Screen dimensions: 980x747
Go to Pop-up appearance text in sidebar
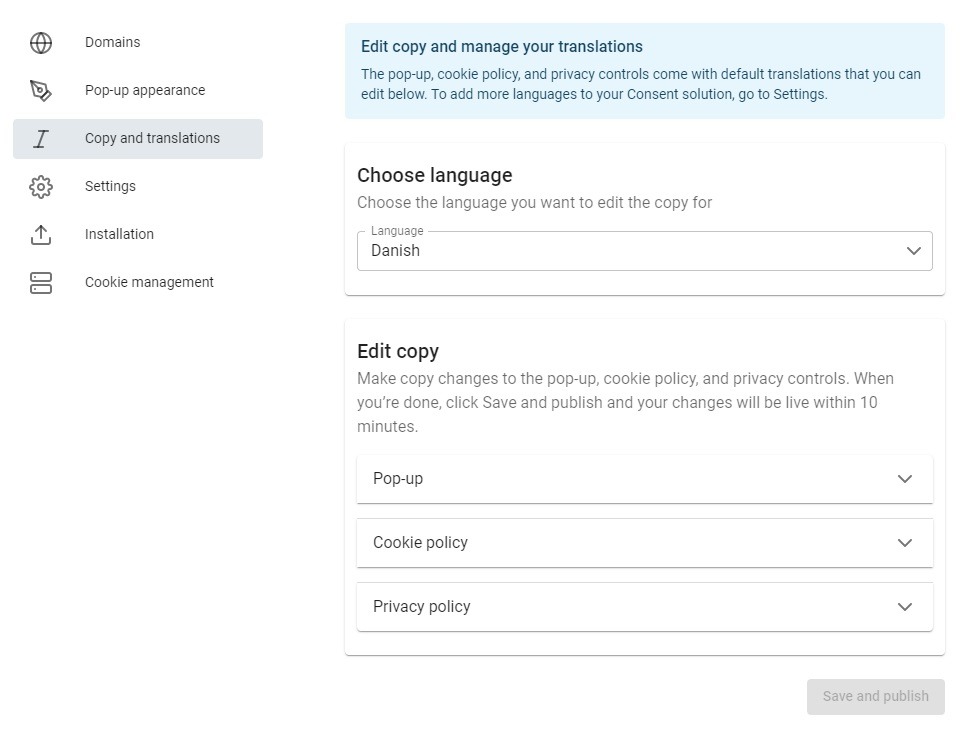(x=145, y=91)
